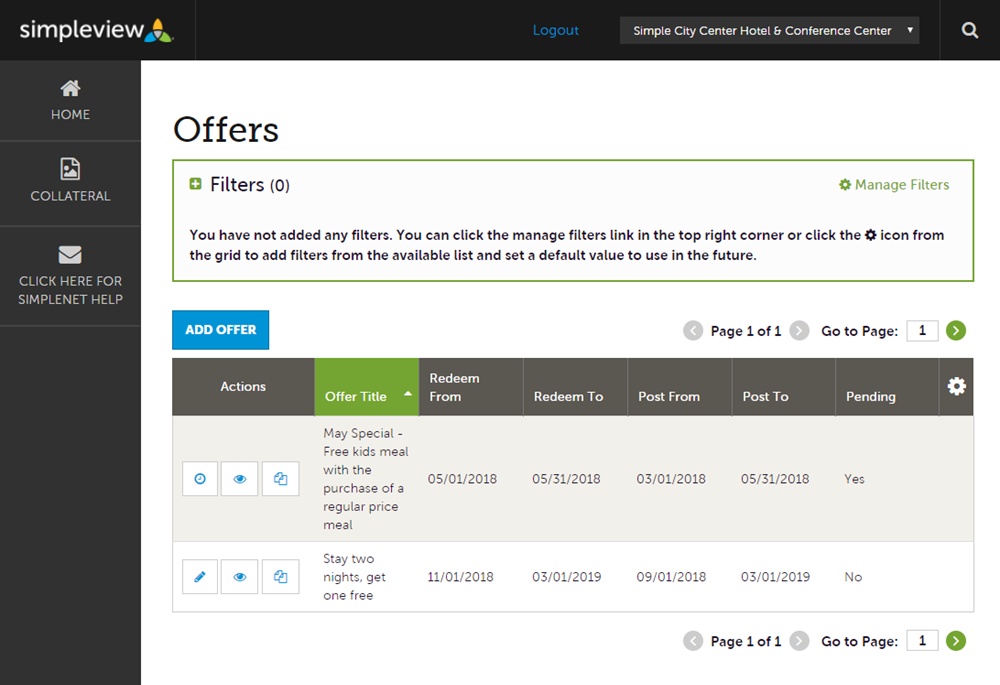Sort by Post From column header
This screenshot has width=1000, height=685.
coord(680,387)
